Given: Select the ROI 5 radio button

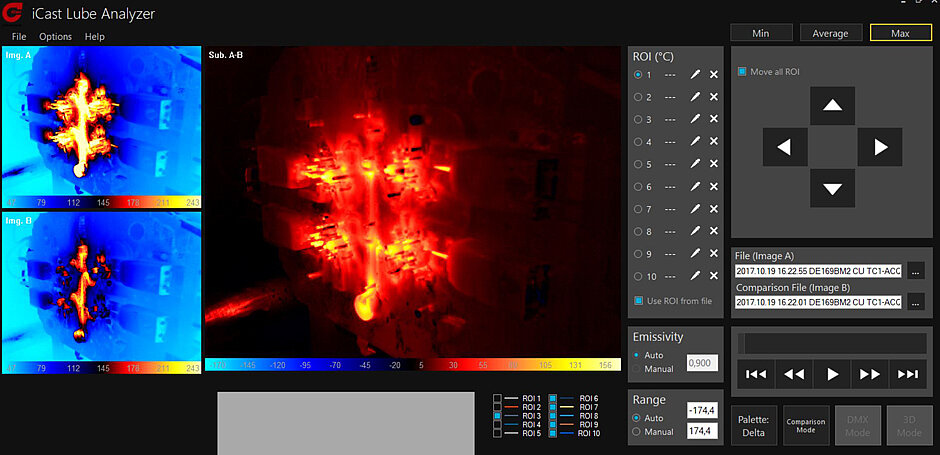Looking at the screenshot, I should (639, 165).
